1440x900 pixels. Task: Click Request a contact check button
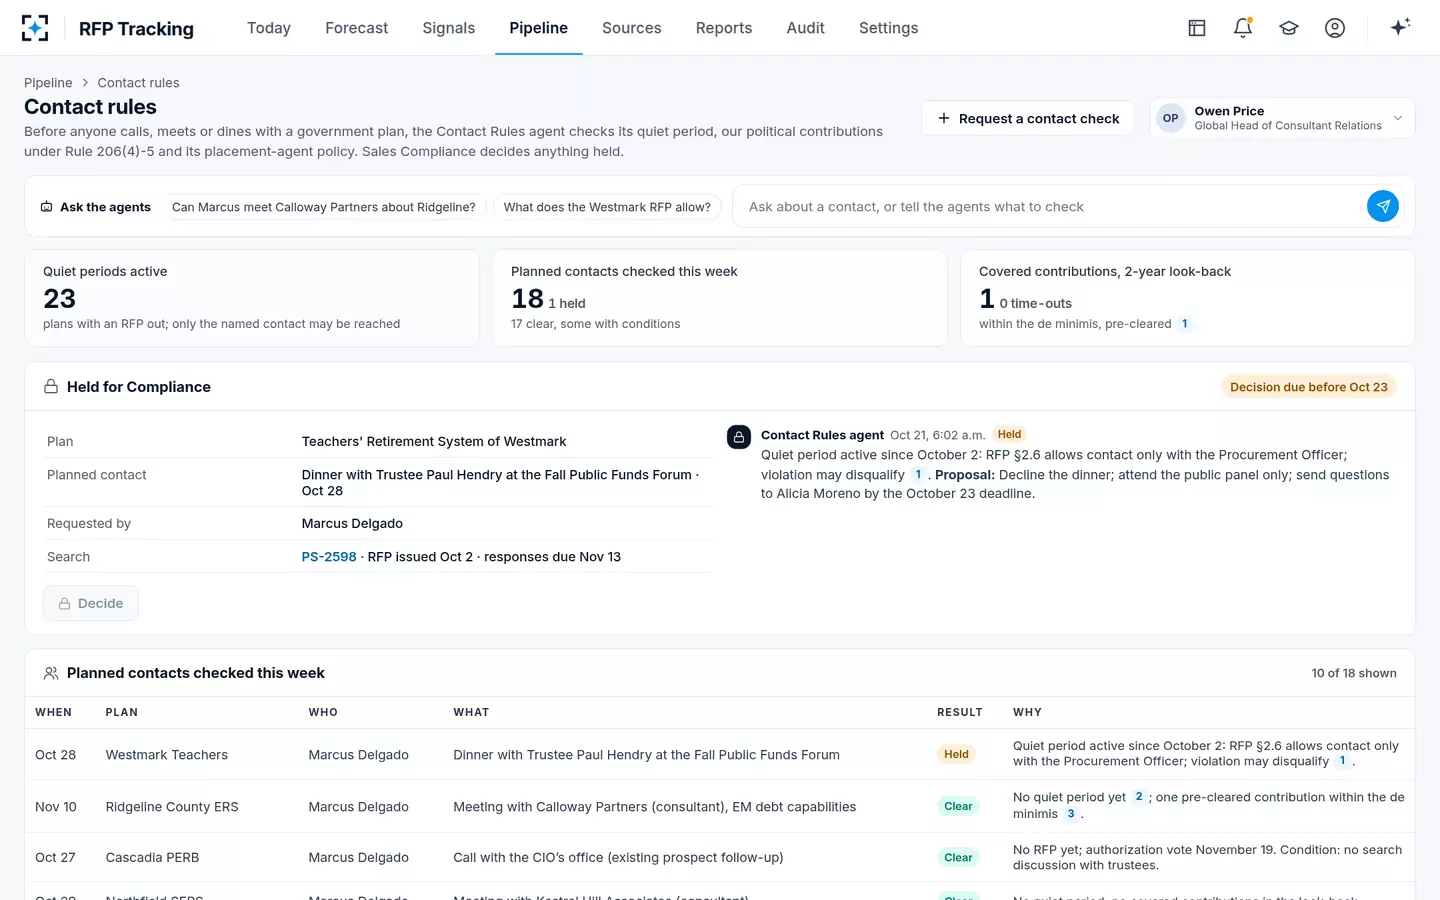click(x=1028, y=118)
